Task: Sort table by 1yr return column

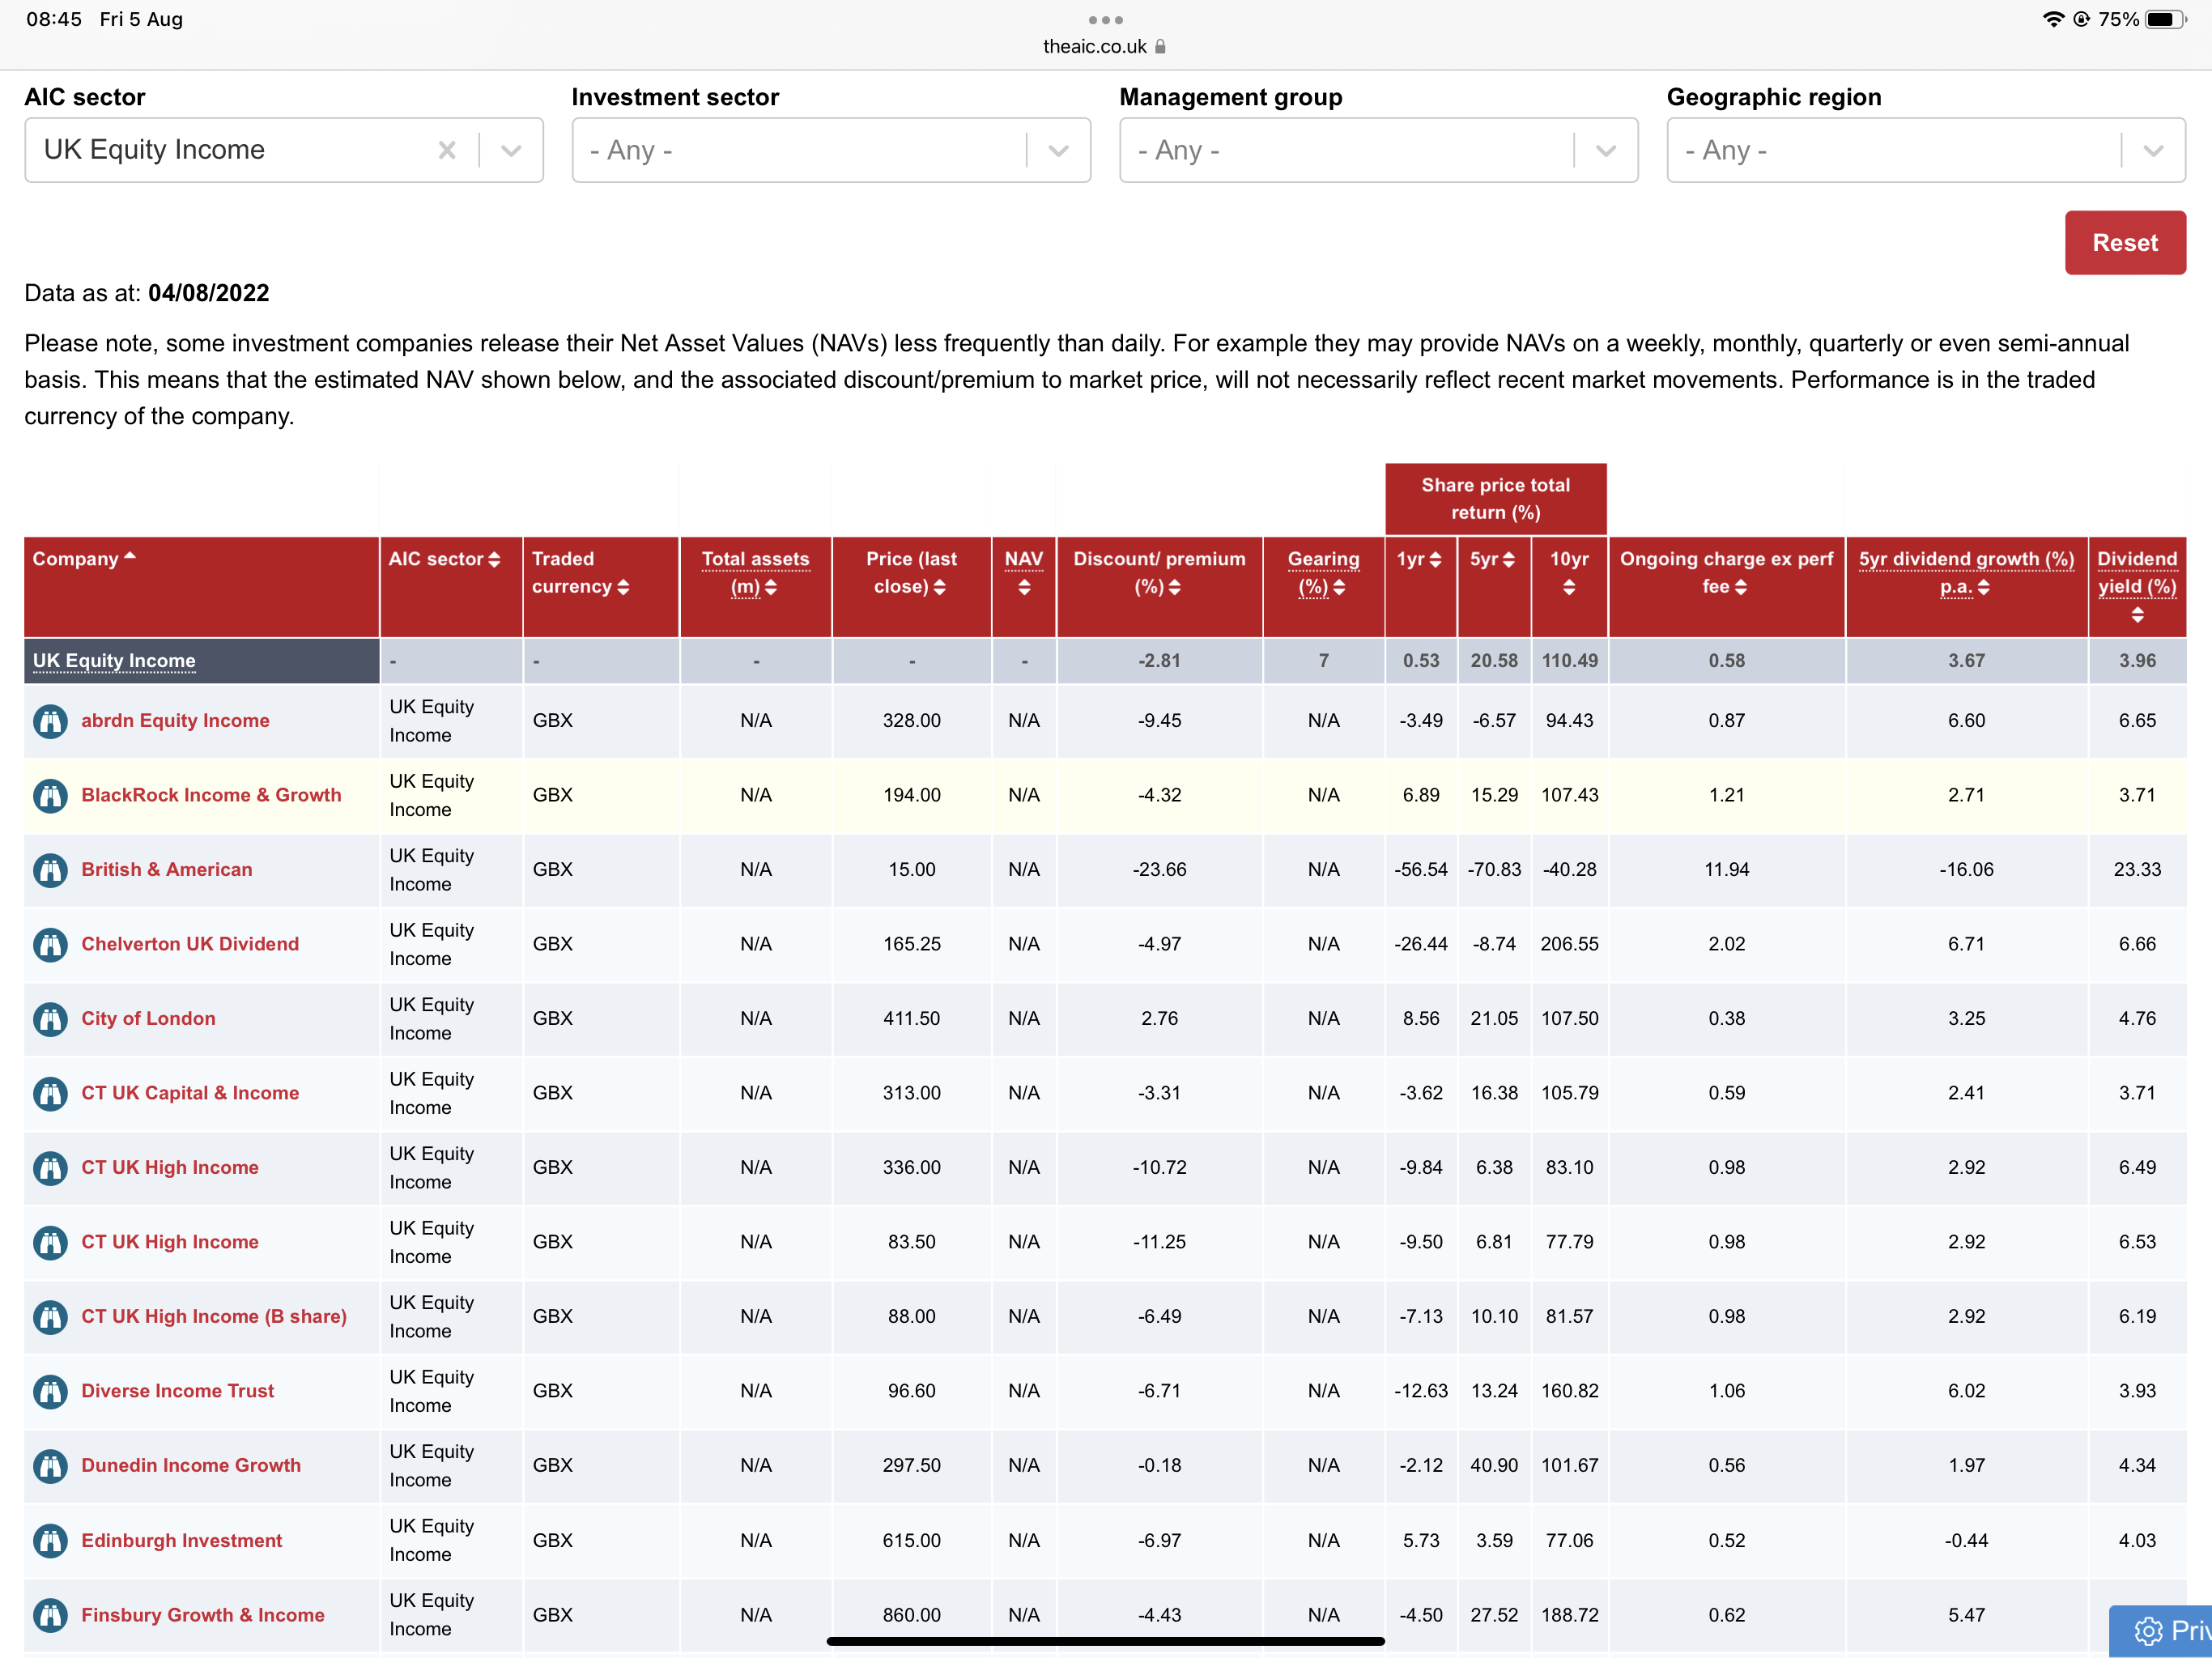Action: point(1420,560)
